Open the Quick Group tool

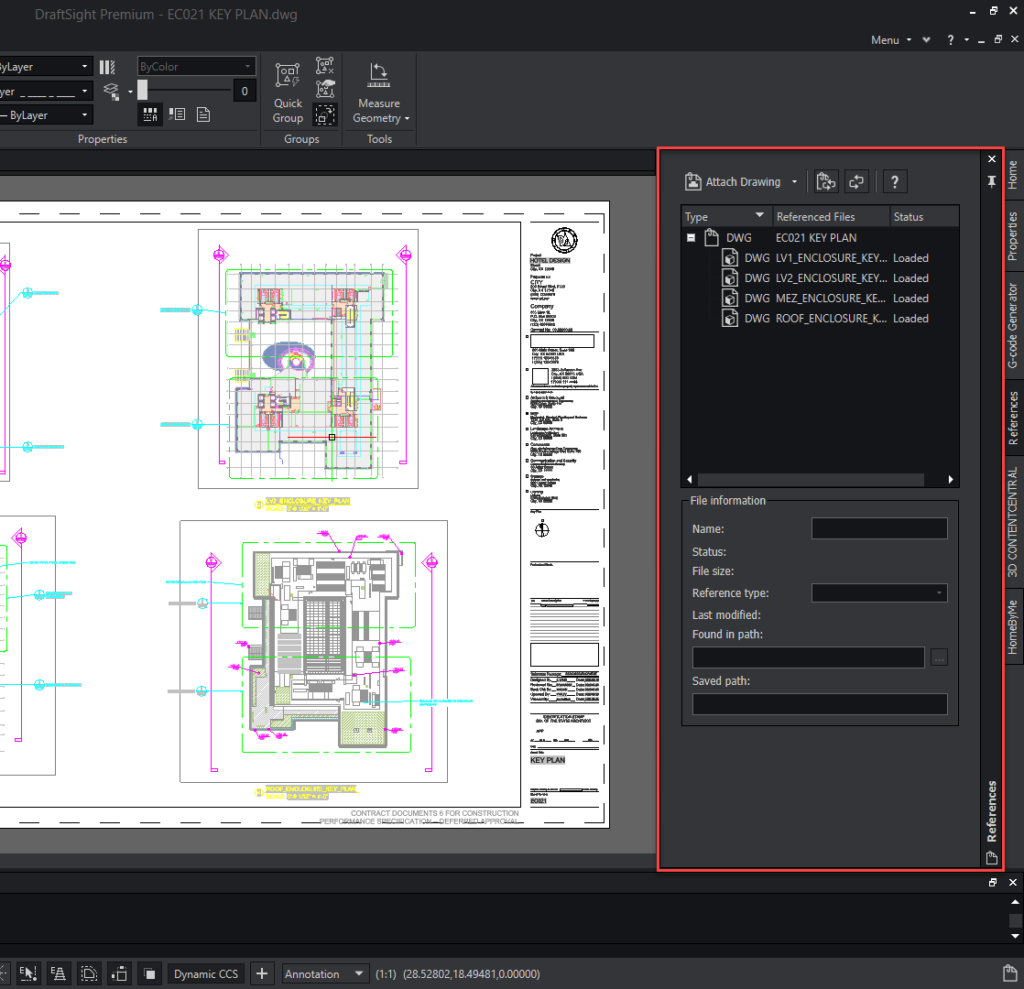pos(287,90)
